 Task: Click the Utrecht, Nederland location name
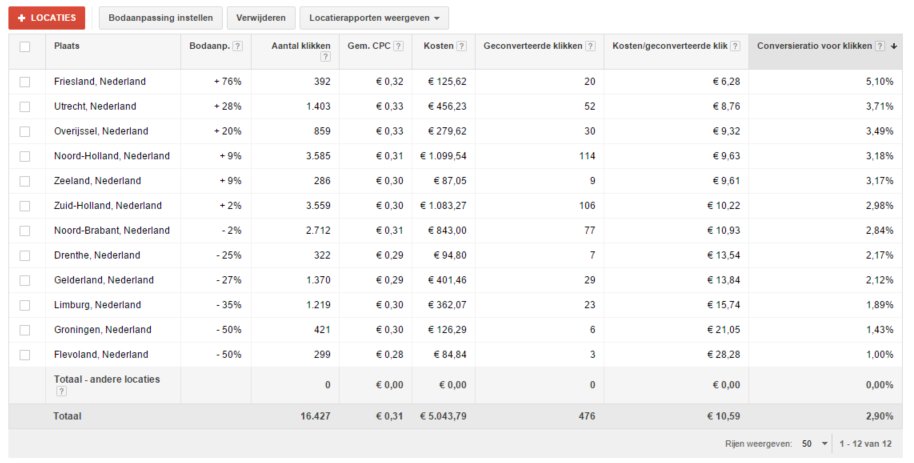pyautogui.click(x=95, y=106)
